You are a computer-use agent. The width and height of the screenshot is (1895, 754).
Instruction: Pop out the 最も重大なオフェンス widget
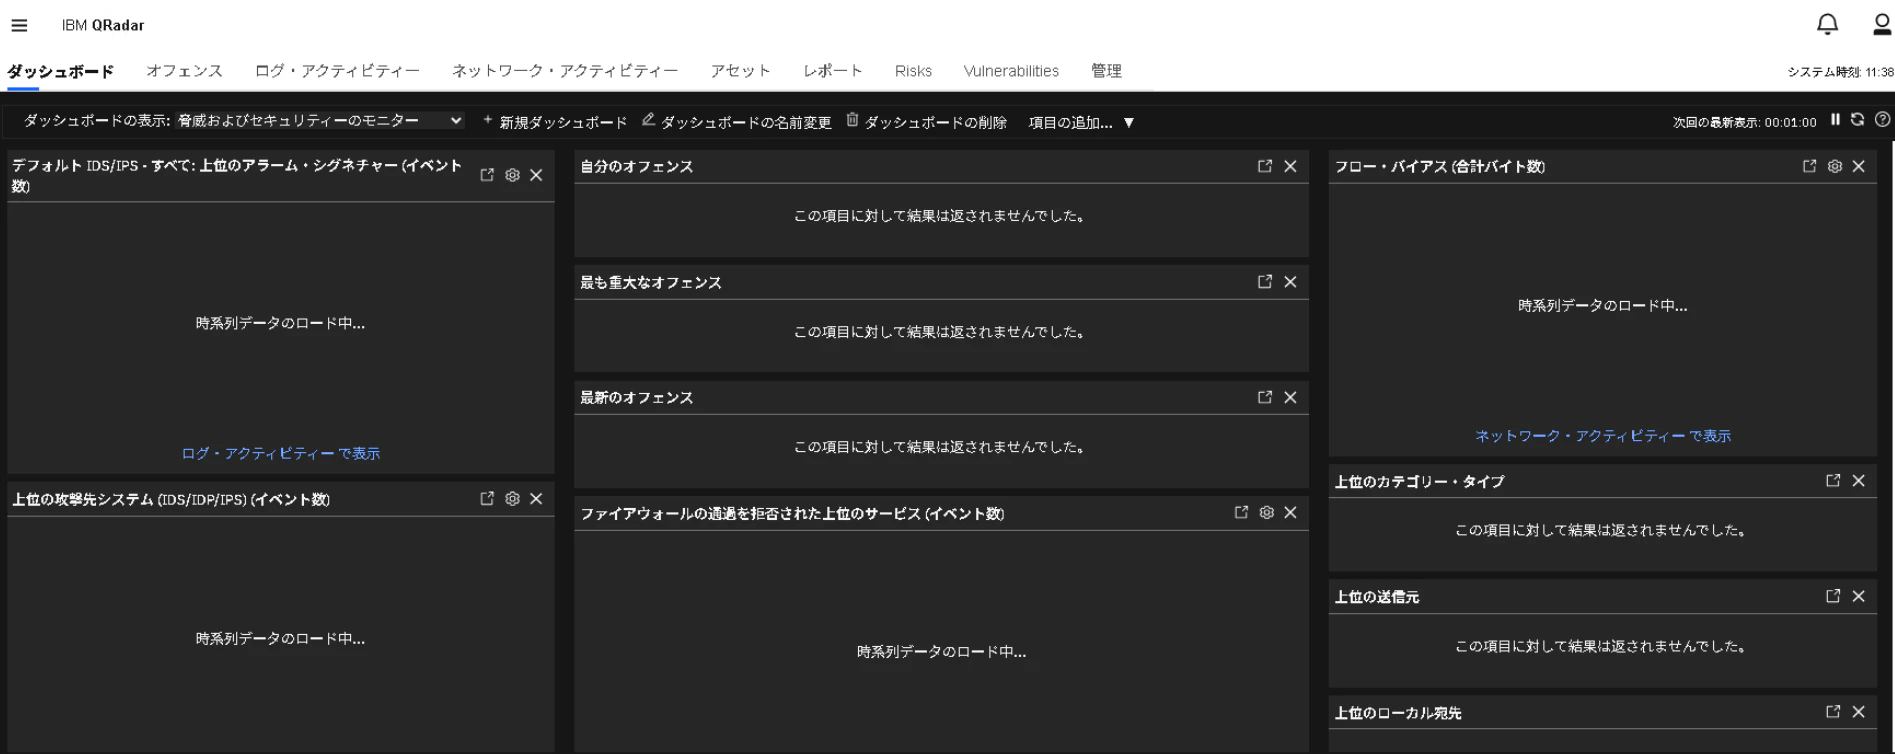point(1265,282)
